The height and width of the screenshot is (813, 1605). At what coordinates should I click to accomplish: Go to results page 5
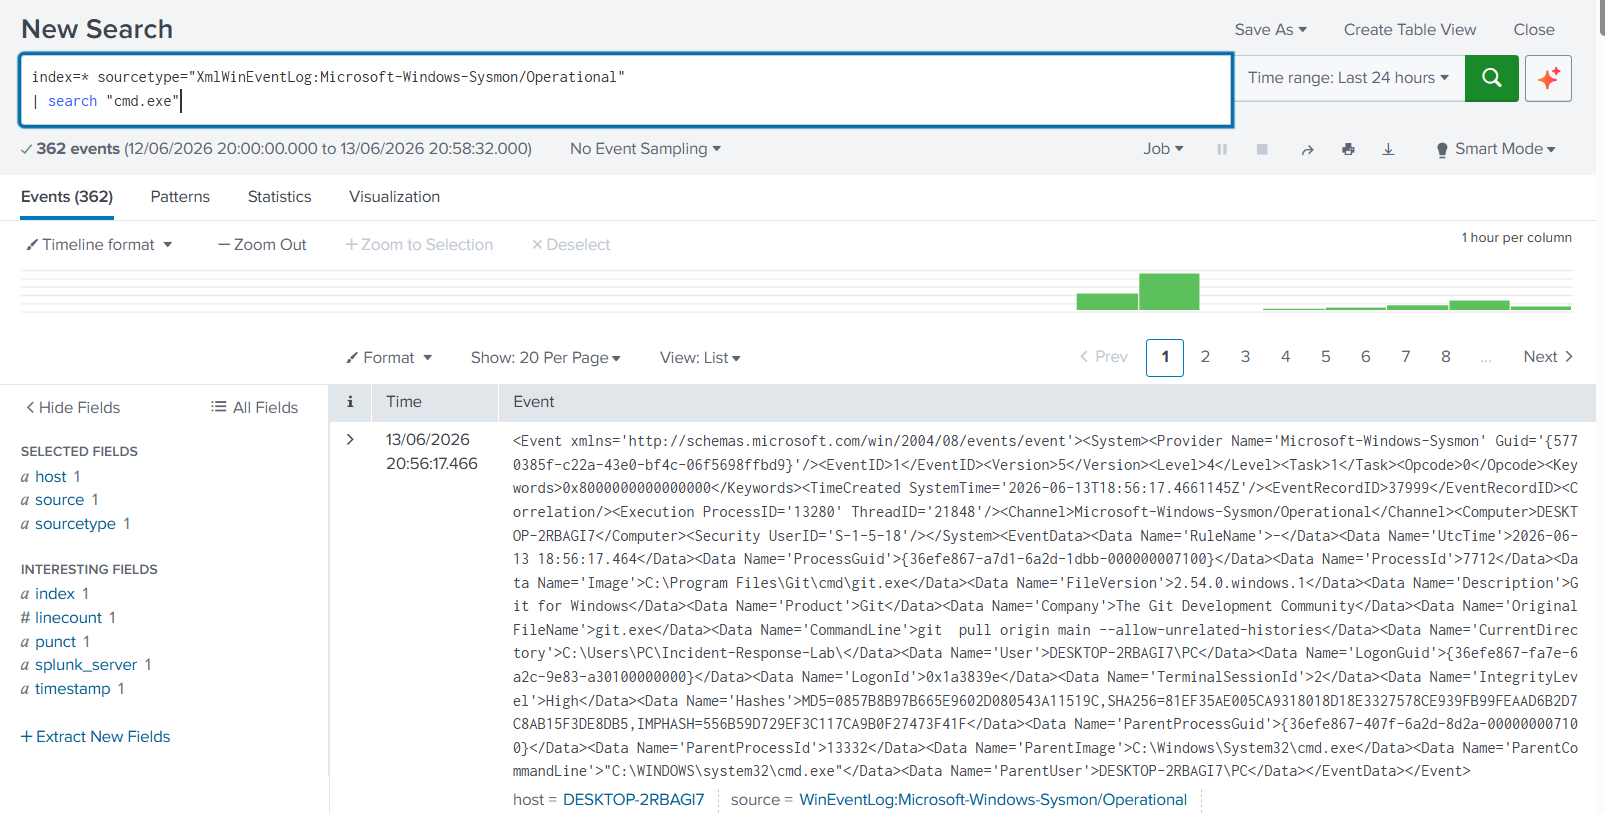(1325, 357)
